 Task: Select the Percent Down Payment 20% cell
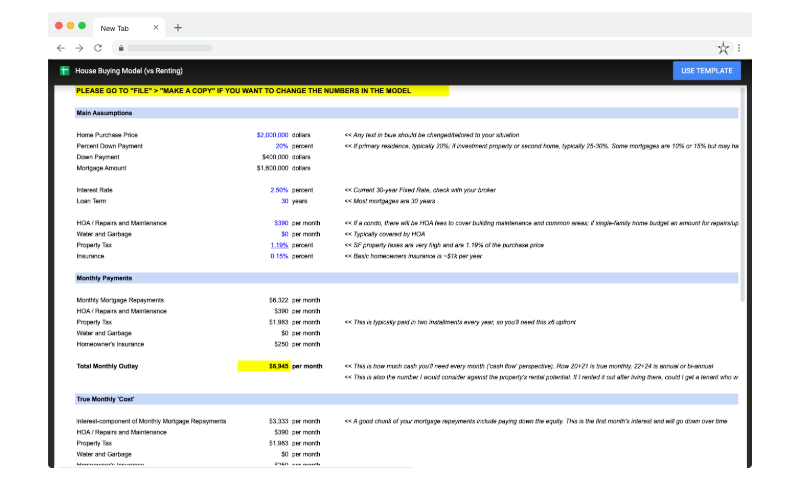282,146
